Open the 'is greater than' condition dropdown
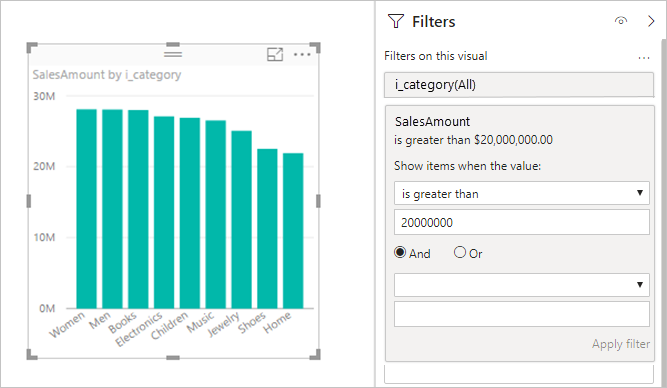The width and height of the screenshot is (667, 388). [522, 194]
